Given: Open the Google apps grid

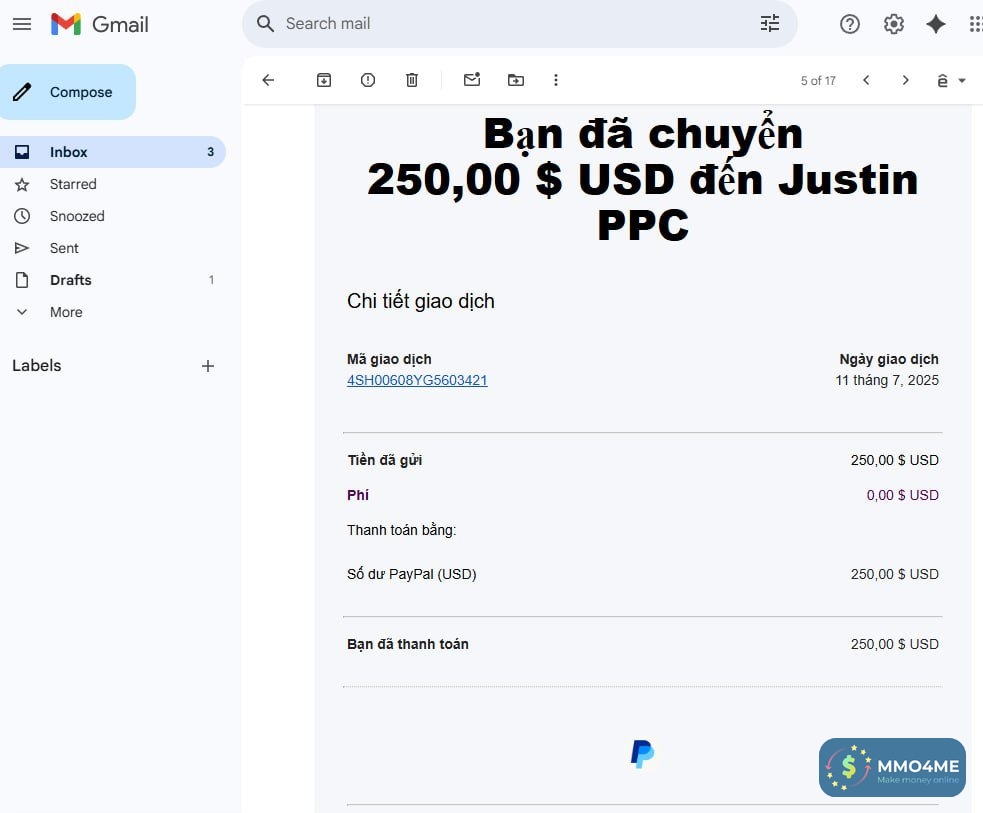Looking at the screenshot, I should click(x=975, y=24).
